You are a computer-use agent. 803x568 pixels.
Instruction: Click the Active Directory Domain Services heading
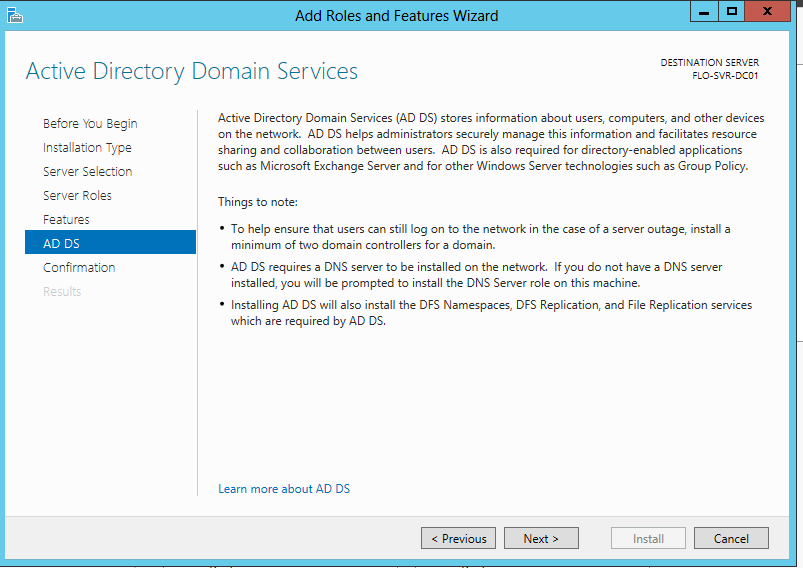tap(192, 72)
